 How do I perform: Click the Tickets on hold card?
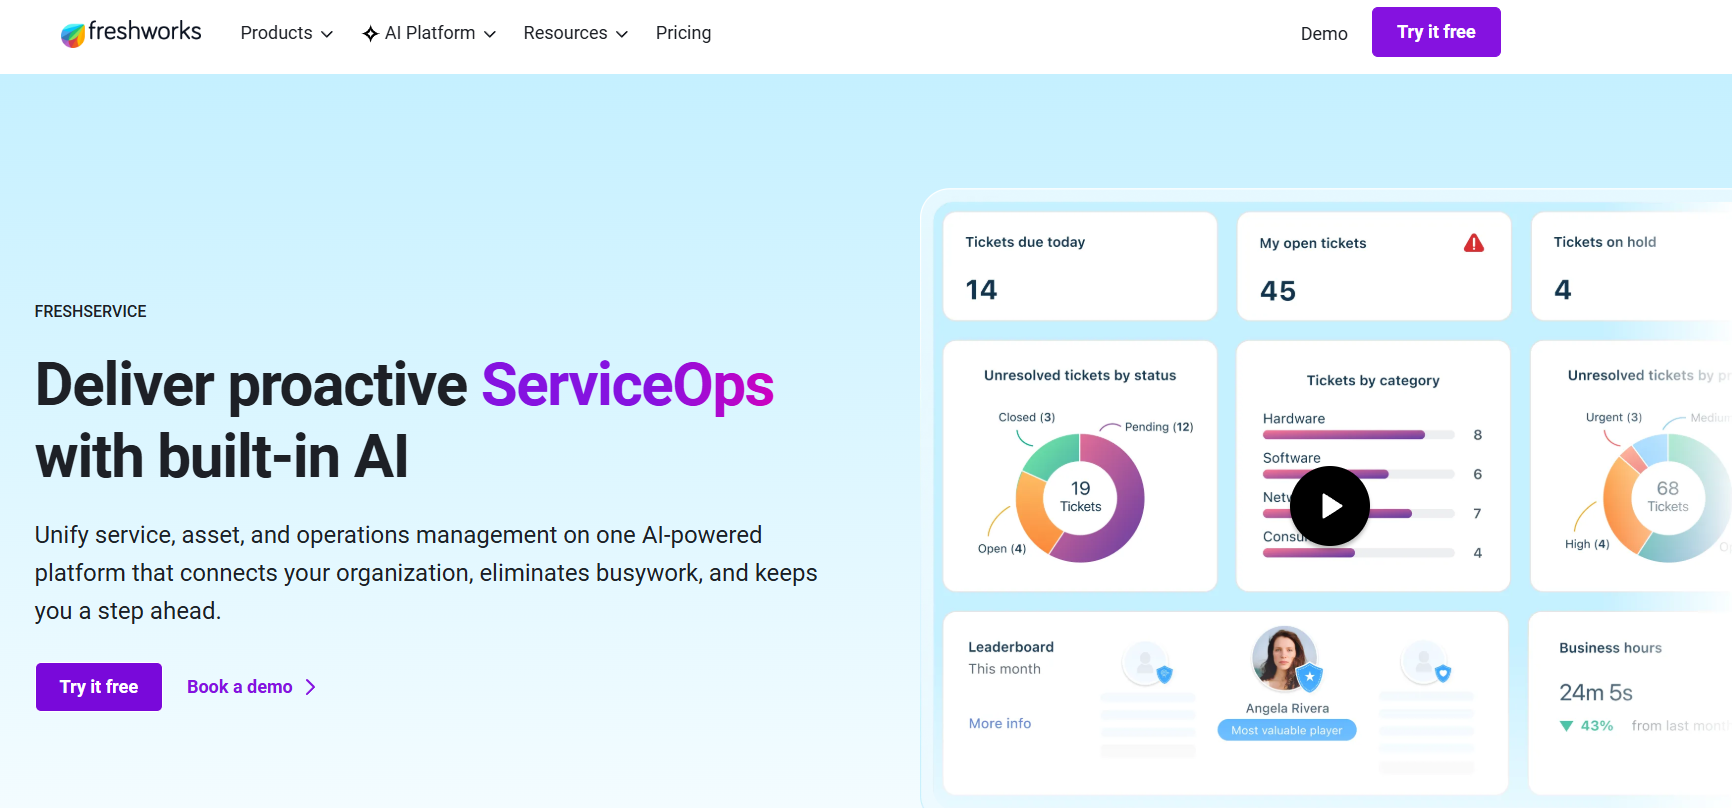[x=1632, y=266]
